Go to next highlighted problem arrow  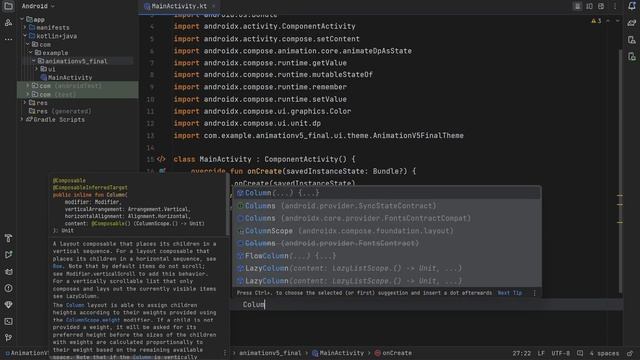coord(617,21)
